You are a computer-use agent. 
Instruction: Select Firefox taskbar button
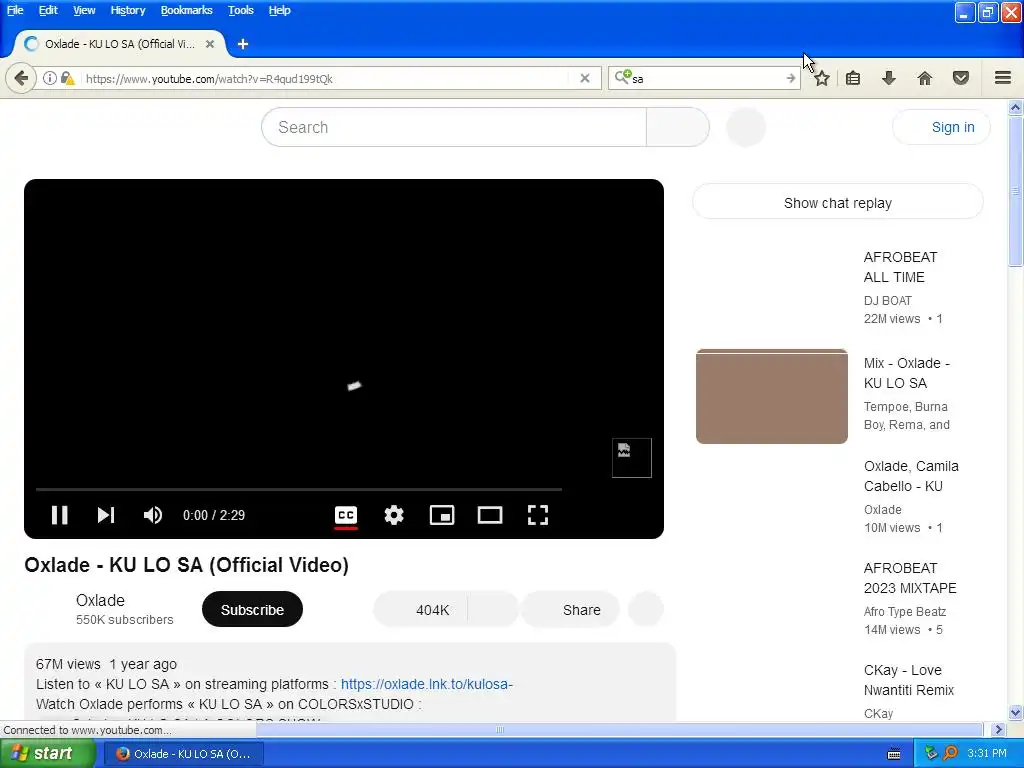click(x=184, y=754)
